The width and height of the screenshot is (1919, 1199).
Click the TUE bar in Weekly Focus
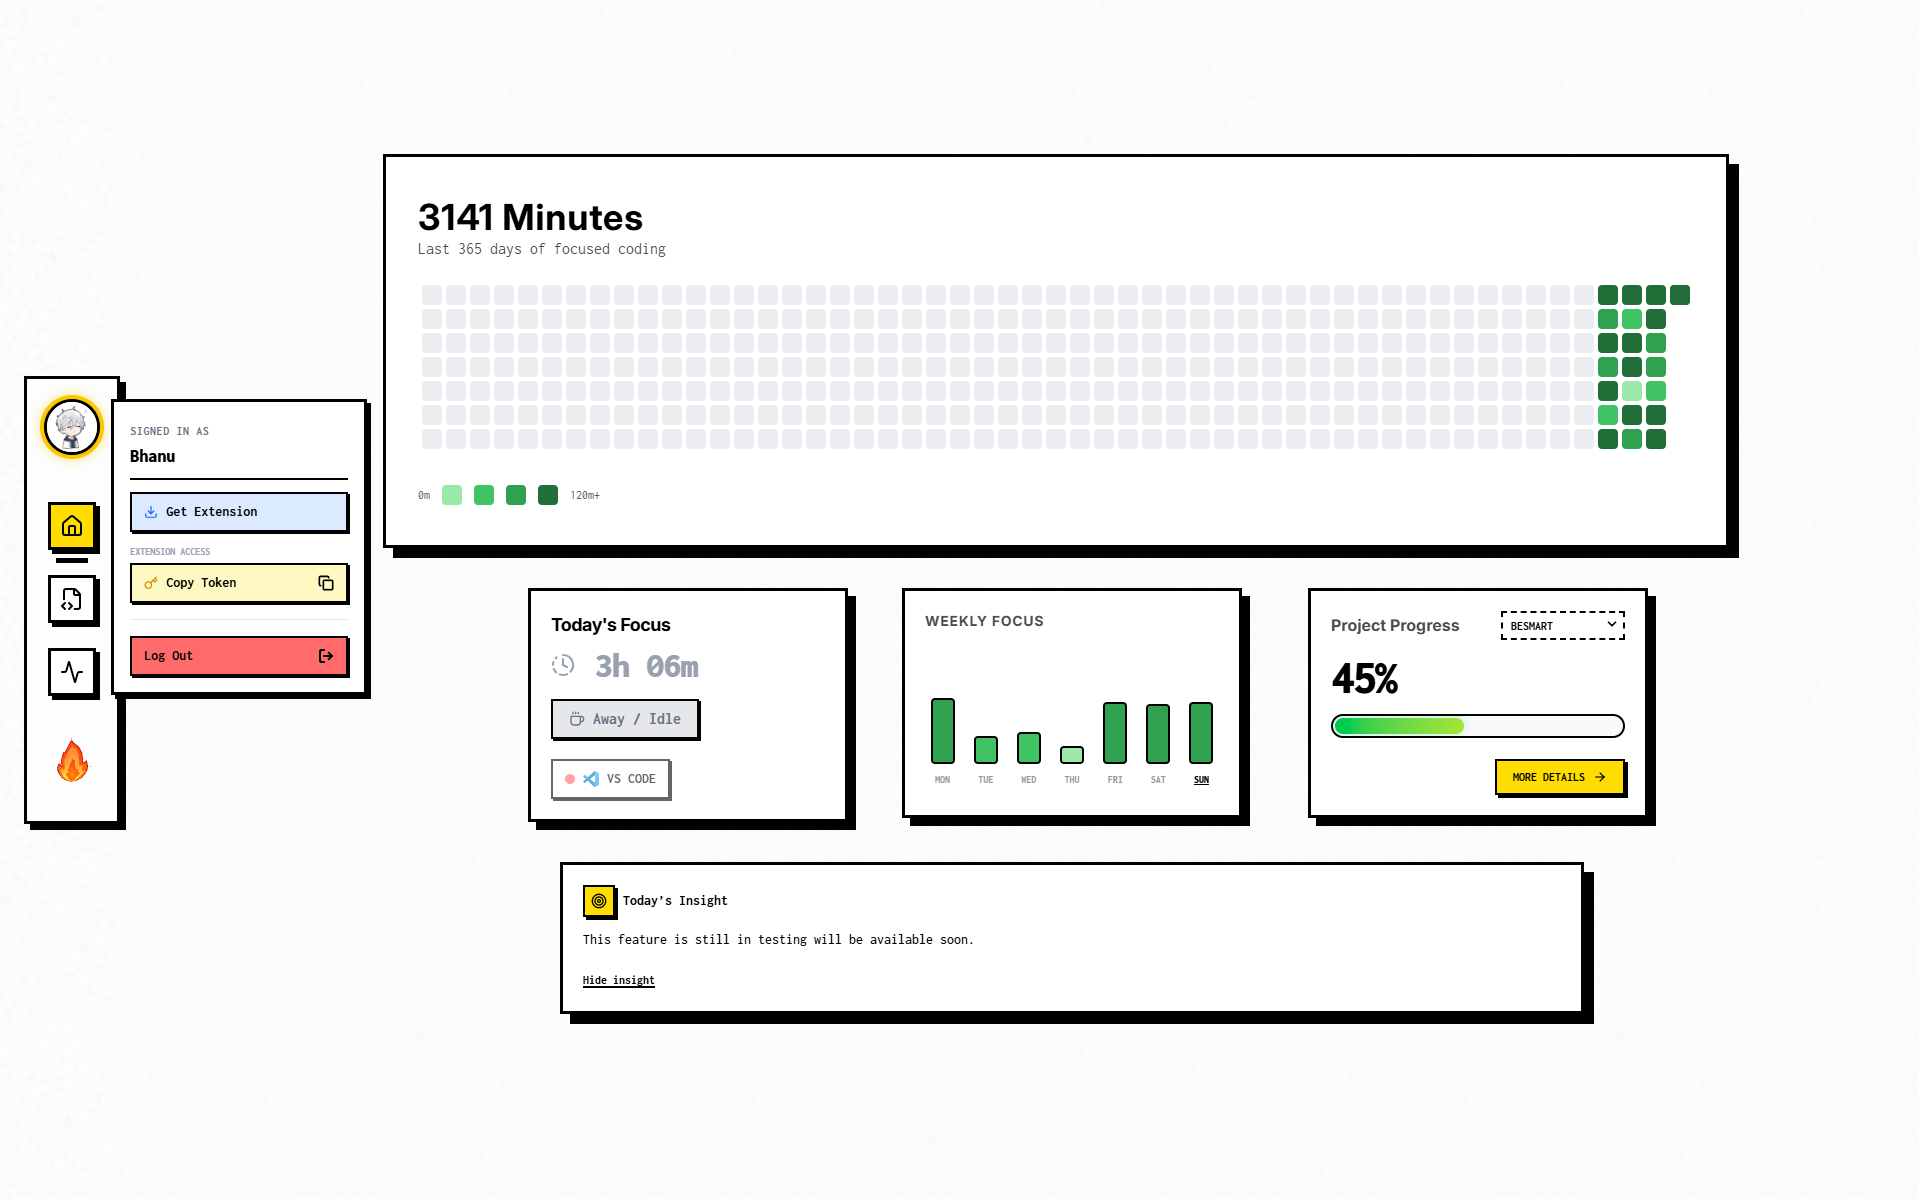pos(986,750)
